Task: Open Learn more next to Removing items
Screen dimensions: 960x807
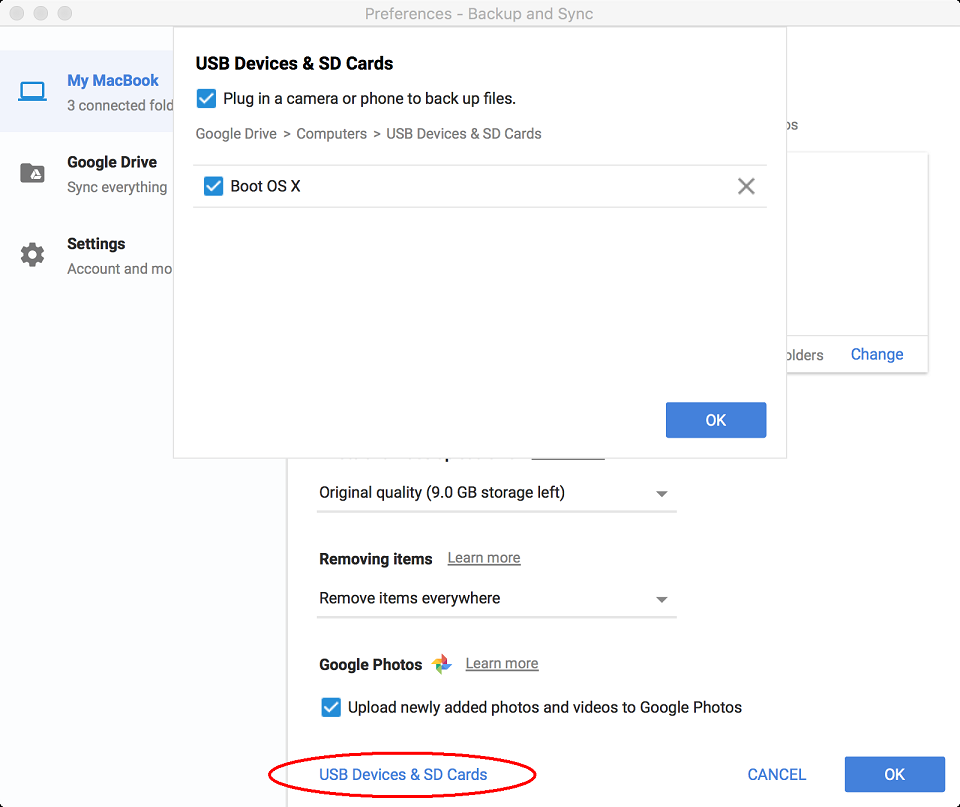Action: 484,558
